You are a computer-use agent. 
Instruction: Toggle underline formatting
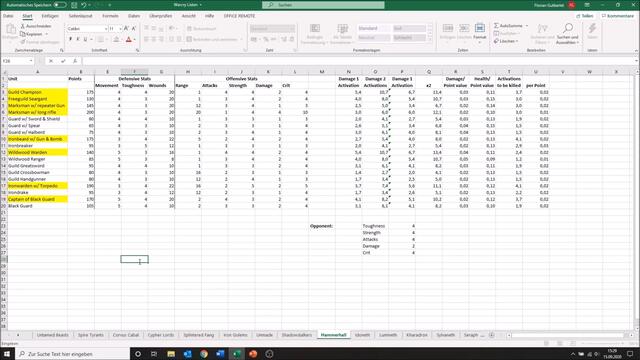tap(85, 40)
